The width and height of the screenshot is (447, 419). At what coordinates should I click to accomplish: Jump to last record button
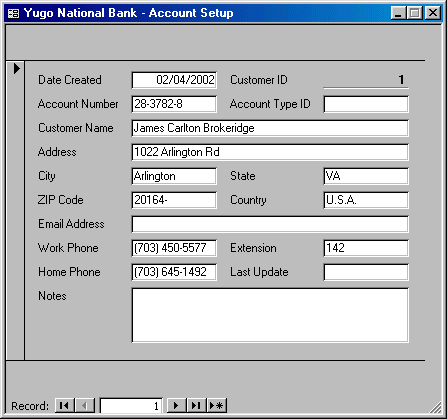(196, 405)
